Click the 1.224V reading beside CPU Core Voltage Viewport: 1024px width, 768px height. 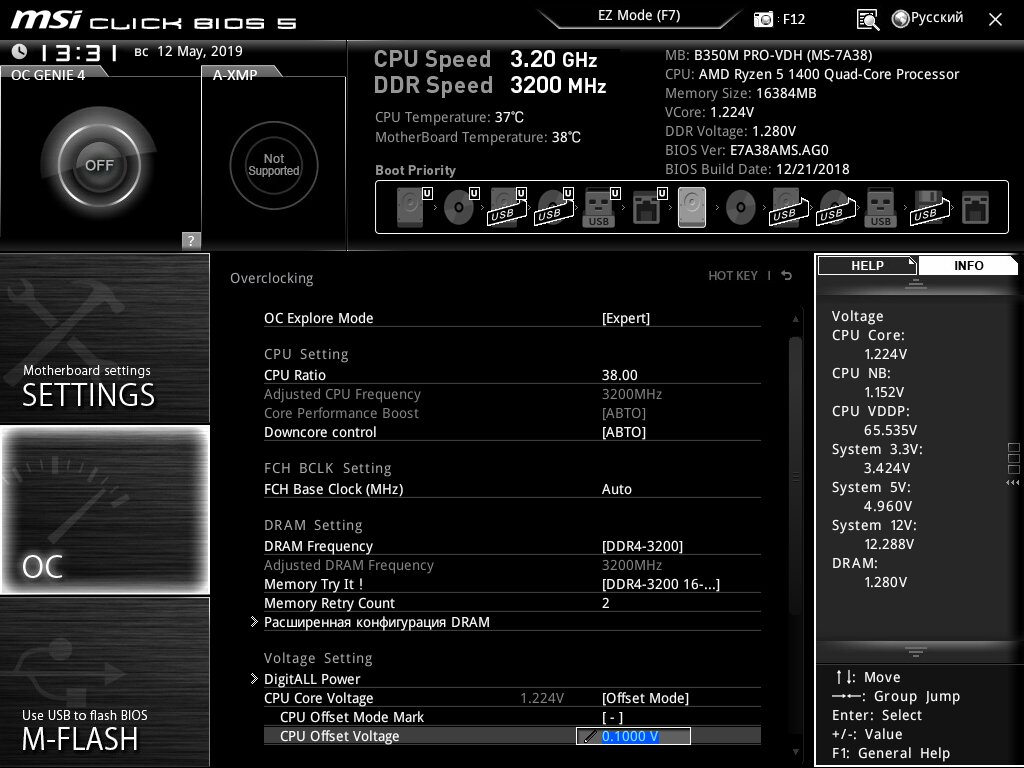542,698
